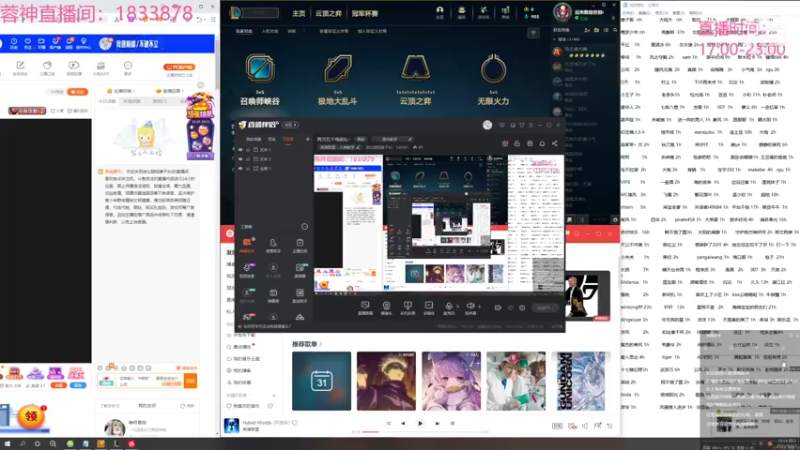This screenshot has width=800, height=450.
Task: Add a friend using League friend list icon
Action: [x=587, y=31]
